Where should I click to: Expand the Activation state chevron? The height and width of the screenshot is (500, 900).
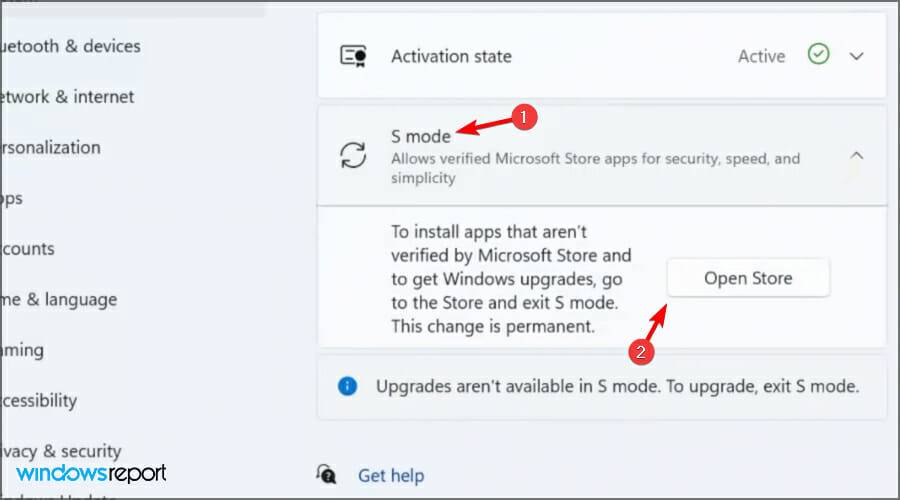[856, 56]
